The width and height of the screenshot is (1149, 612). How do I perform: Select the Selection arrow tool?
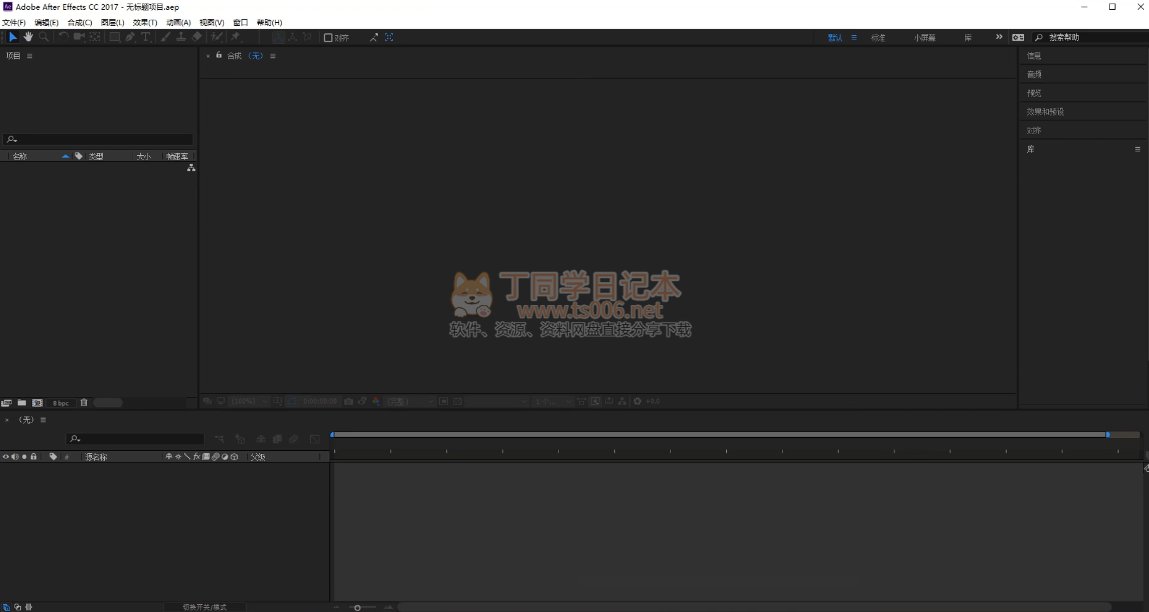click(x=12, y=37)
